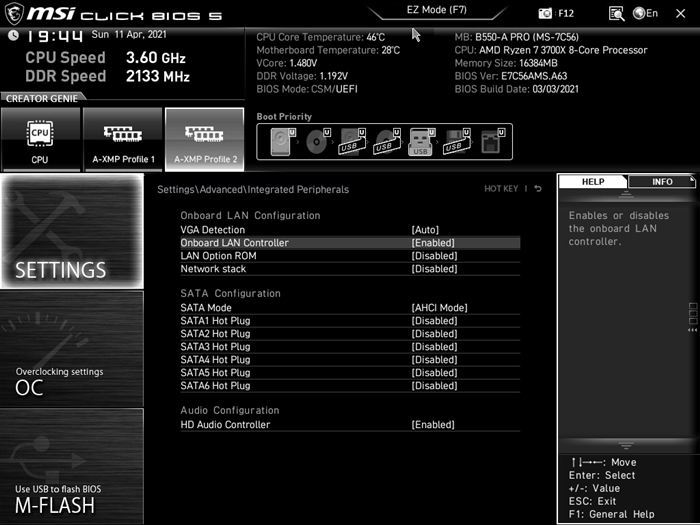Click the CPU Speed 3.60 GHz value
Image resolution: width=700 pixels, height=525 pixels.
155,58
